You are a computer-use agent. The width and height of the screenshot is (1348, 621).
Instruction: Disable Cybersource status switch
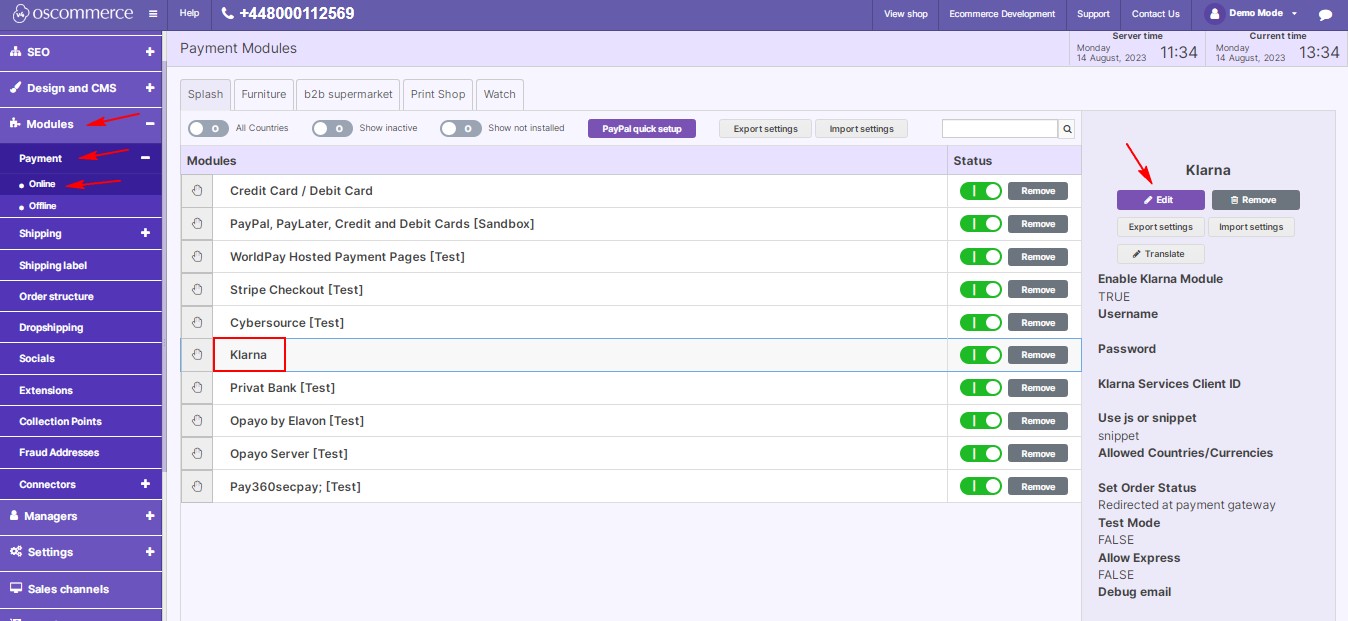click(980, 323)
